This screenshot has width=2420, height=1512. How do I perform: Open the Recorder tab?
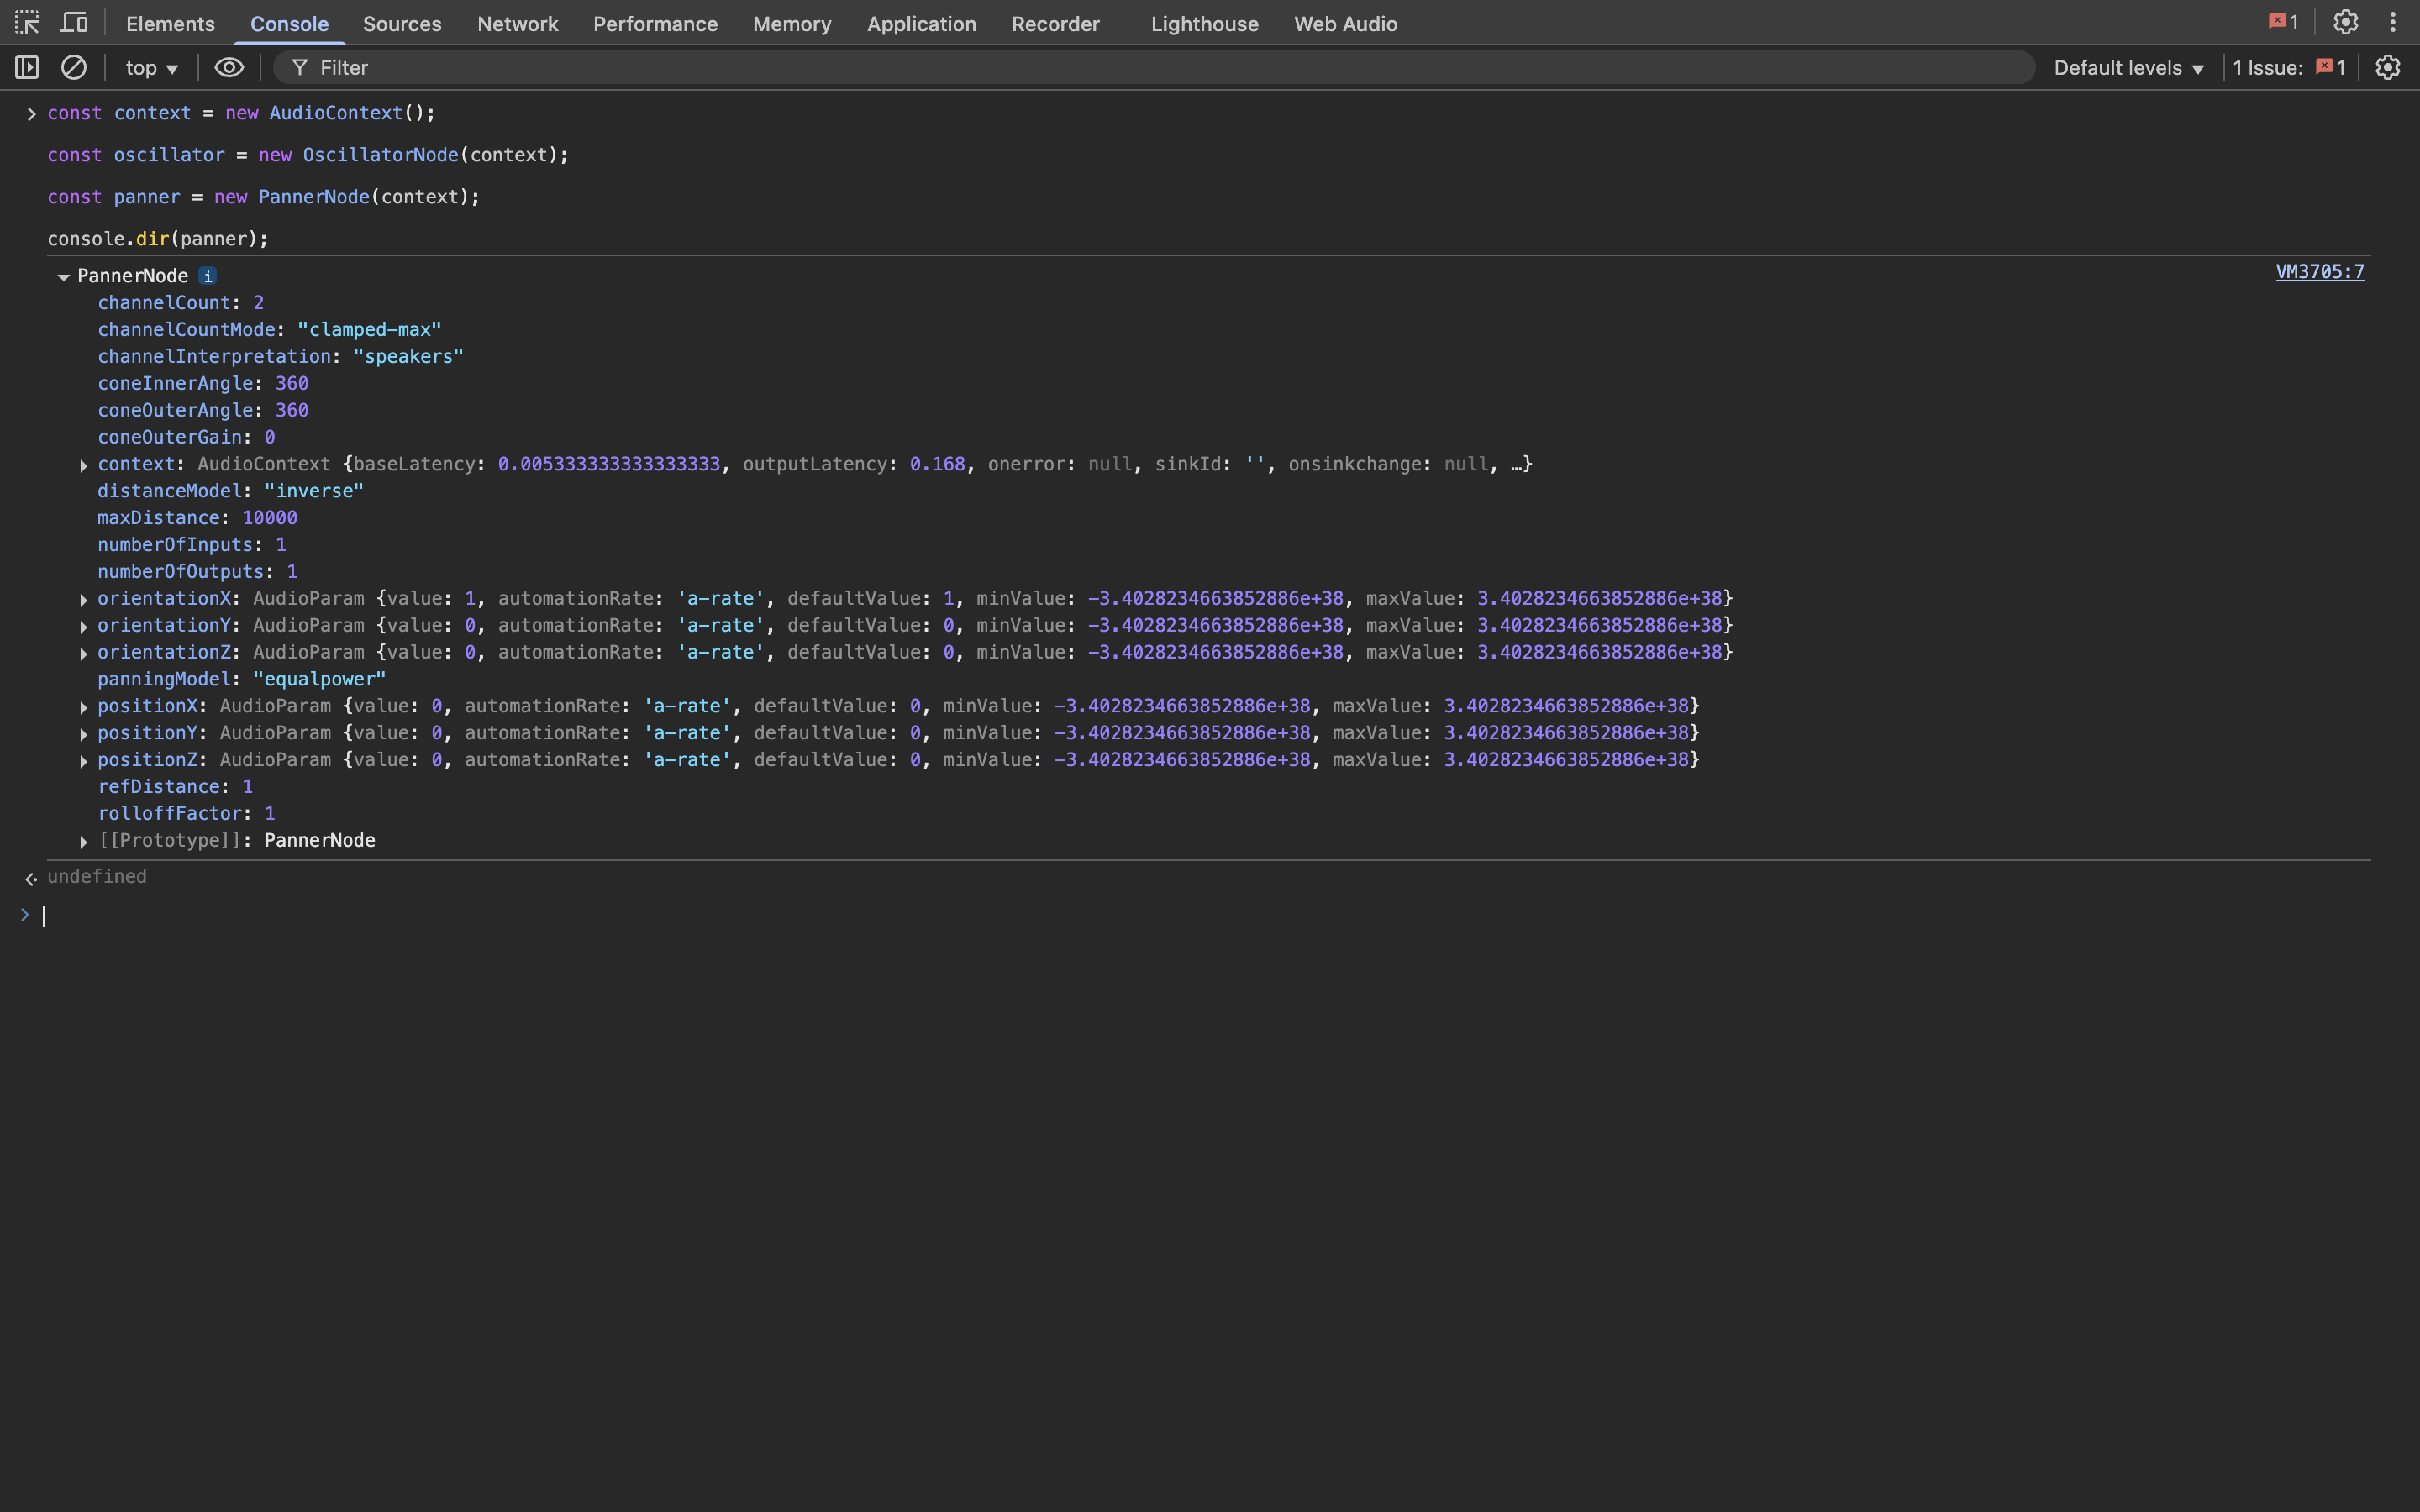(x=1055, y=23)
